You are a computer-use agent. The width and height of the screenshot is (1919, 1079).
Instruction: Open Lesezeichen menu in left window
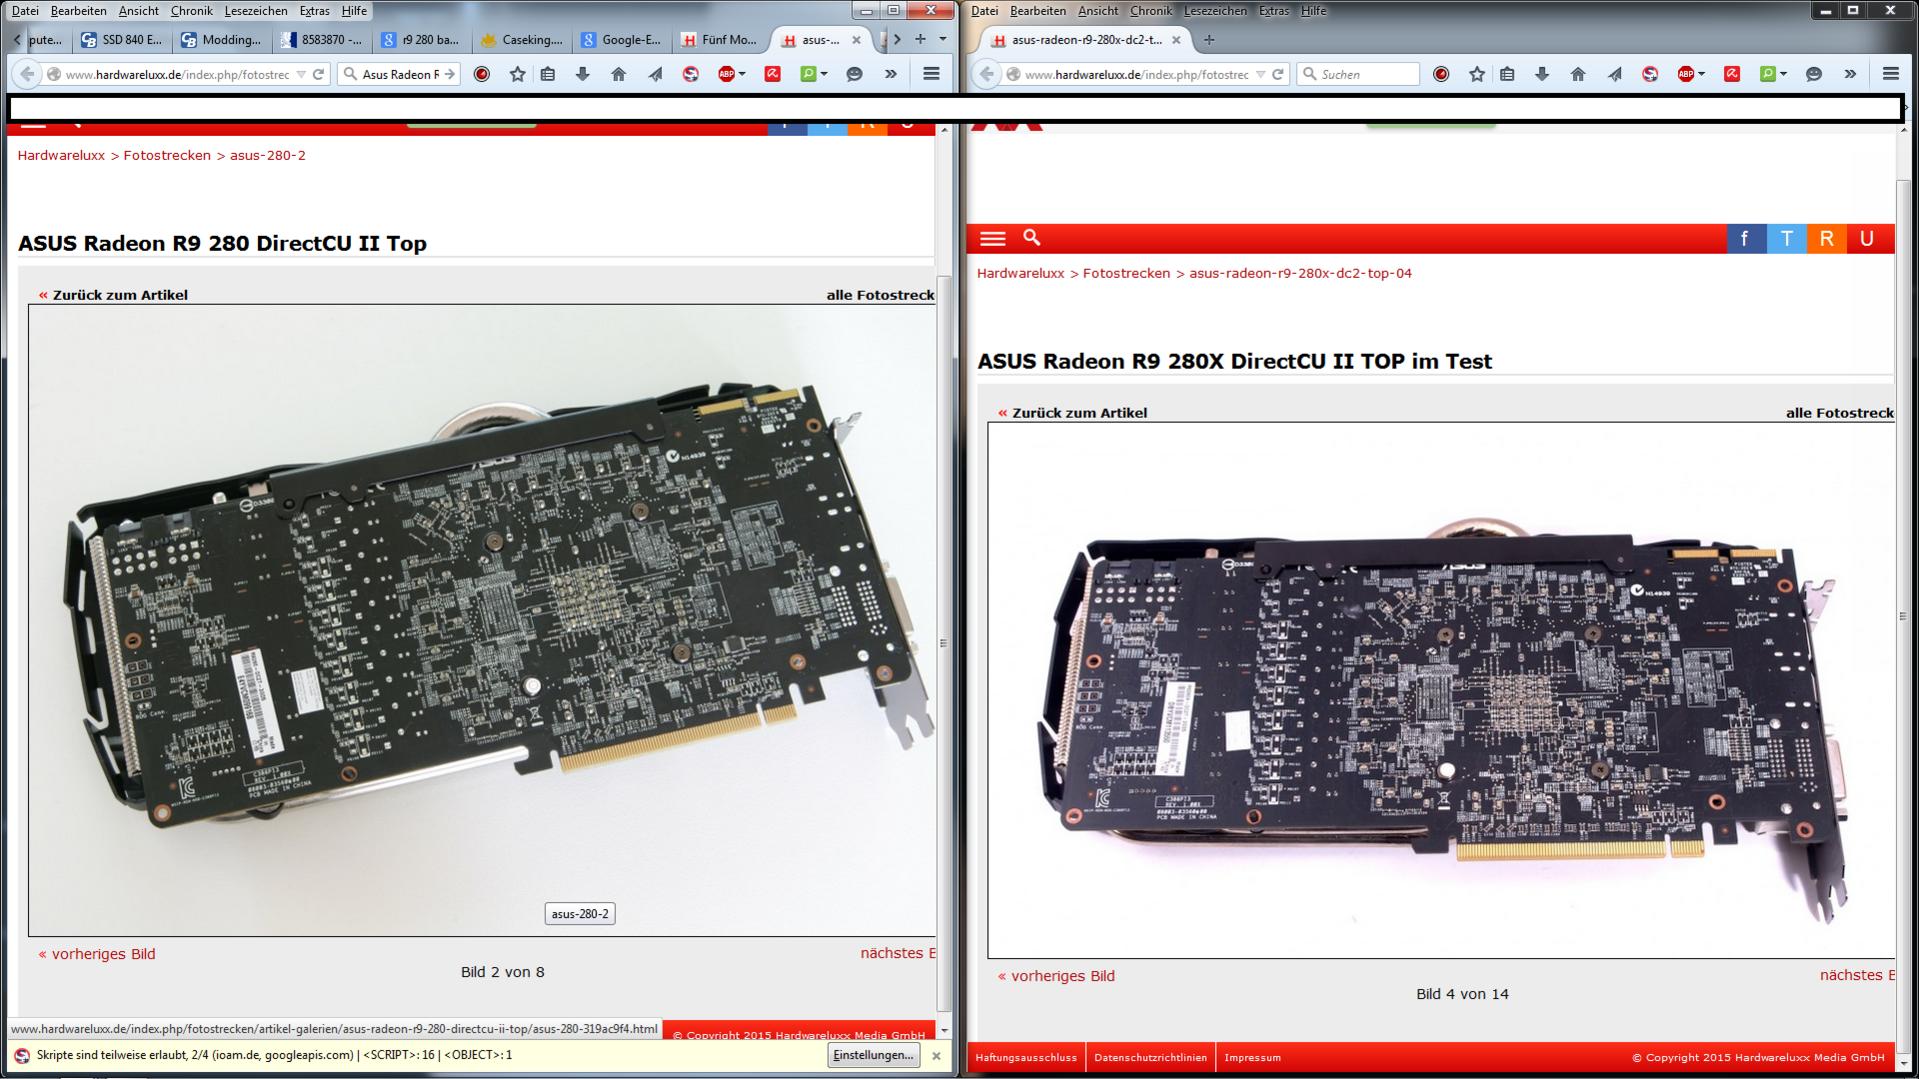tap(256, 11)
